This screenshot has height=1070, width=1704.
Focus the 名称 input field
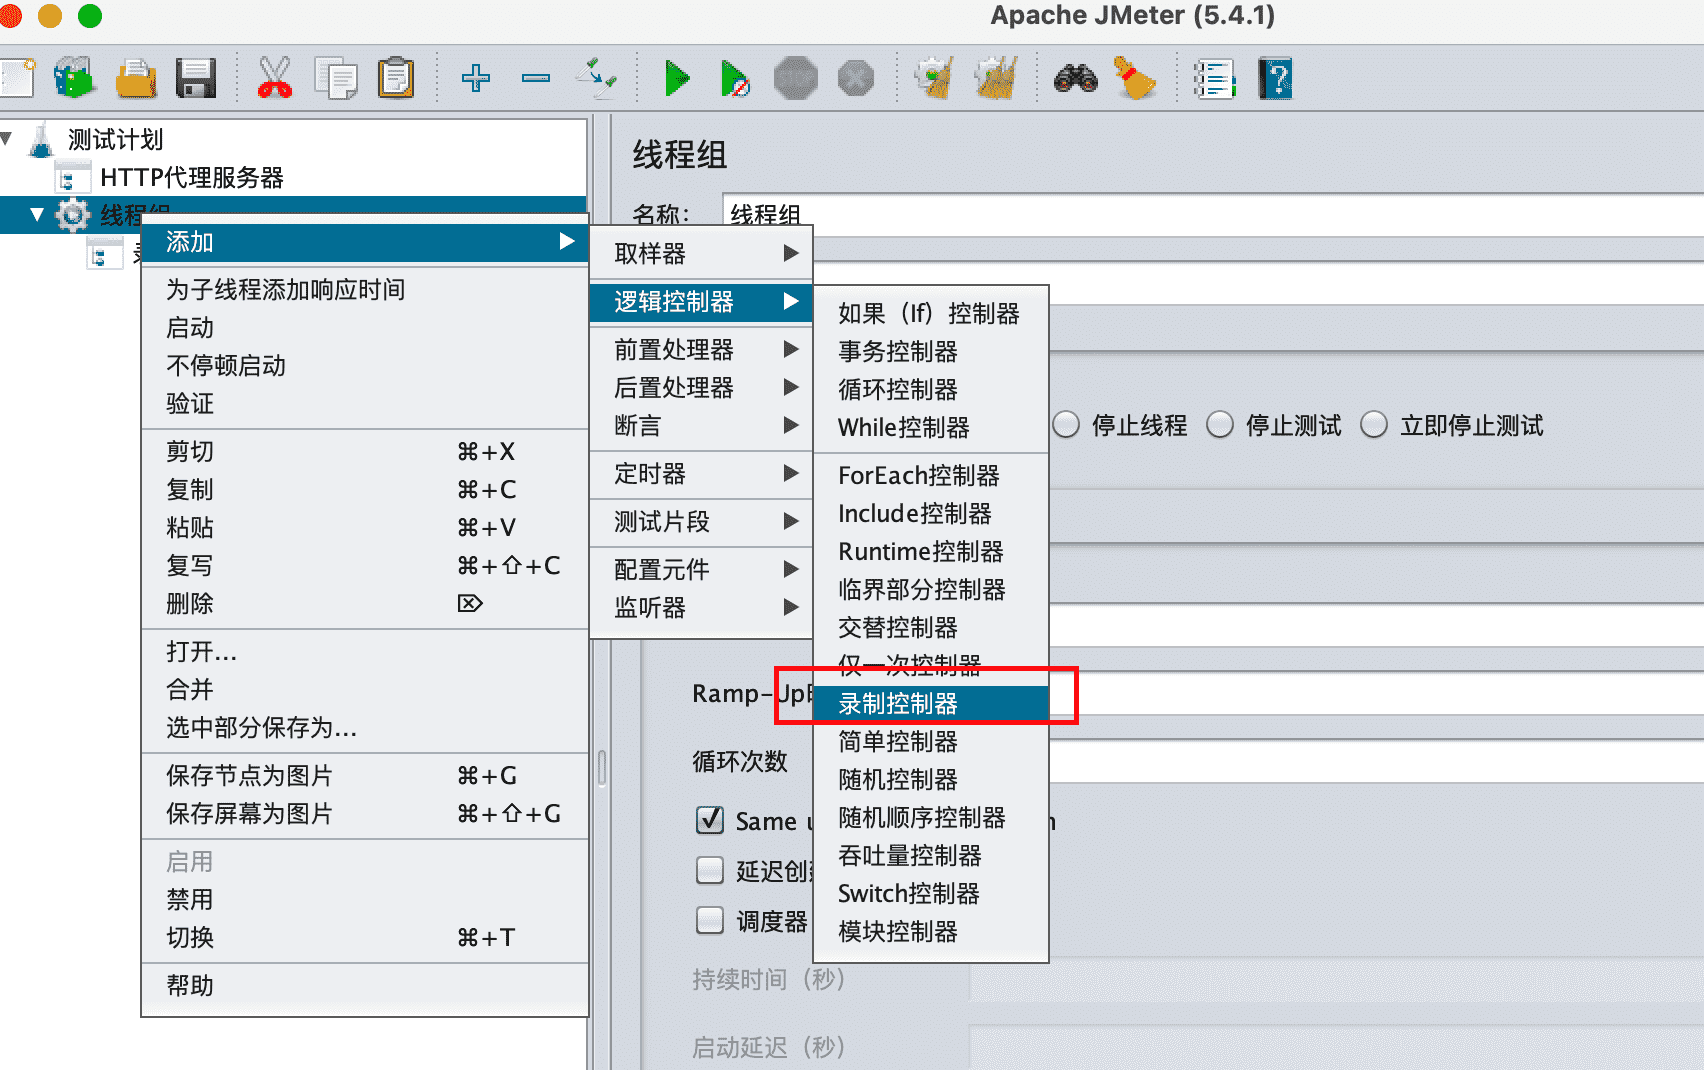(1213, 213)
